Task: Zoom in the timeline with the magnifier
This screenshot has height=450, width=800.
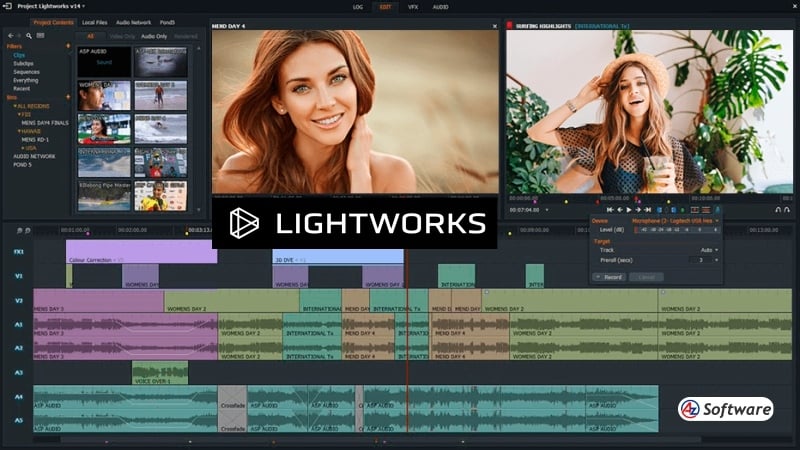Action: point(28,231)
